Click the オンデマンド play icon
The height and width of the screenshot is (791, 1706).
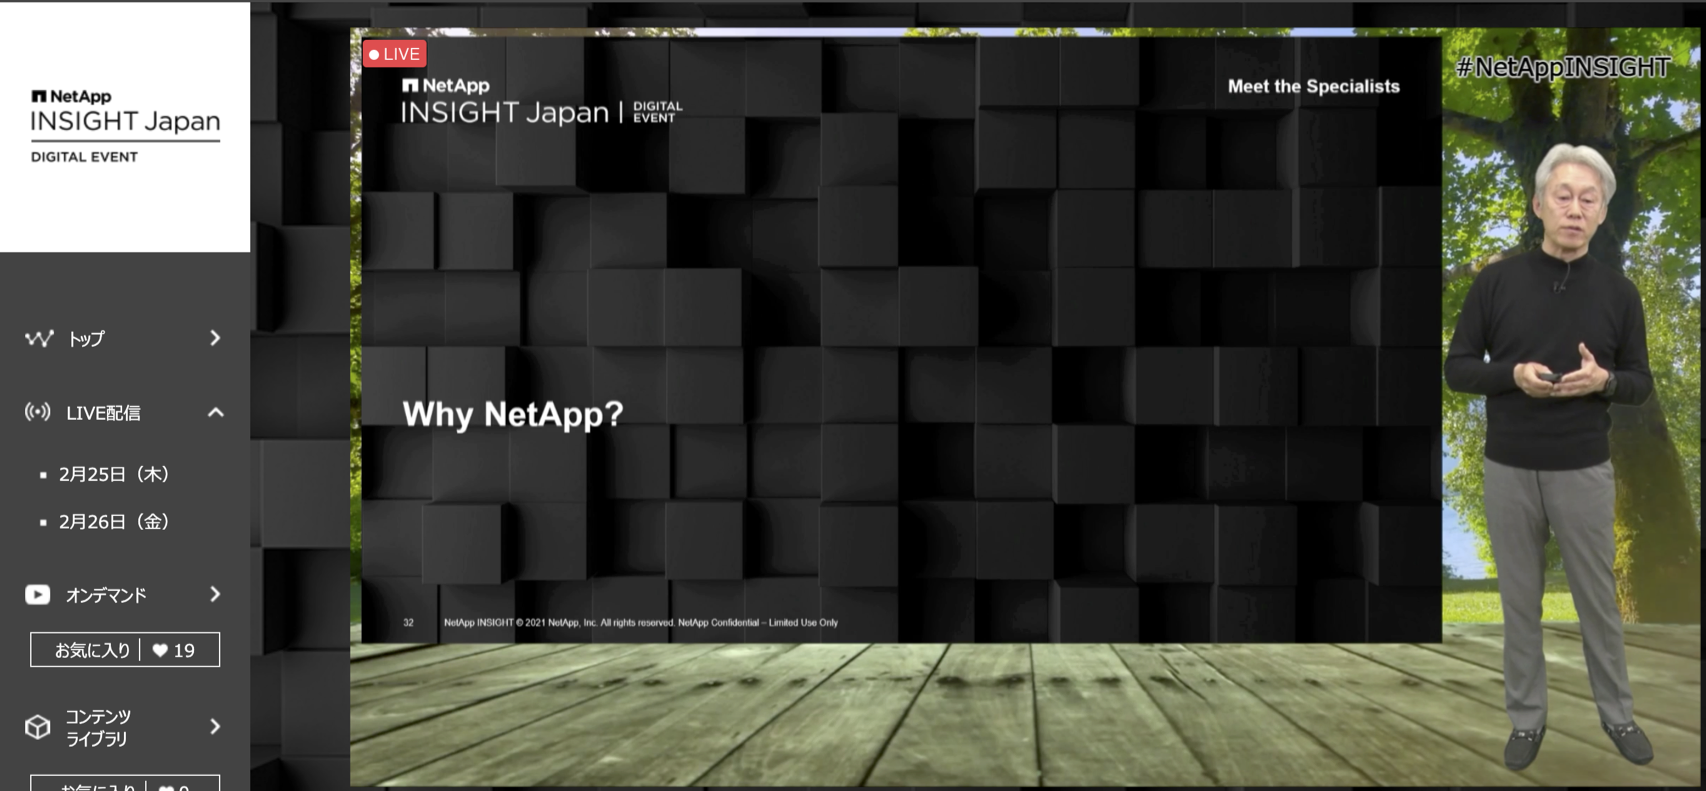click(x=37, y=595)
